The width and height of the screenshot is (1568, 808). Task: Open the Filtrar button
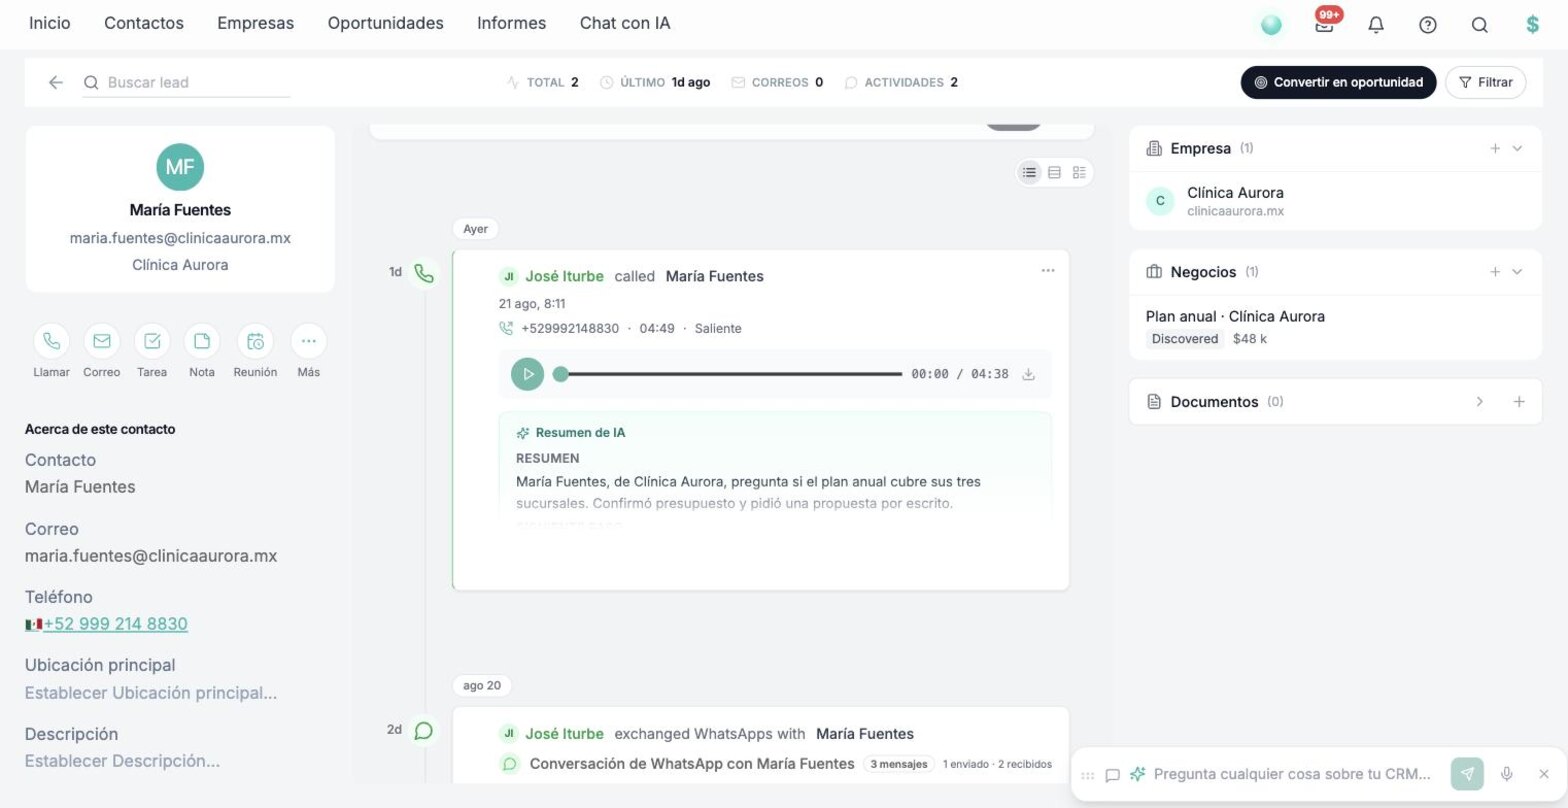(x=1486, y=82)
